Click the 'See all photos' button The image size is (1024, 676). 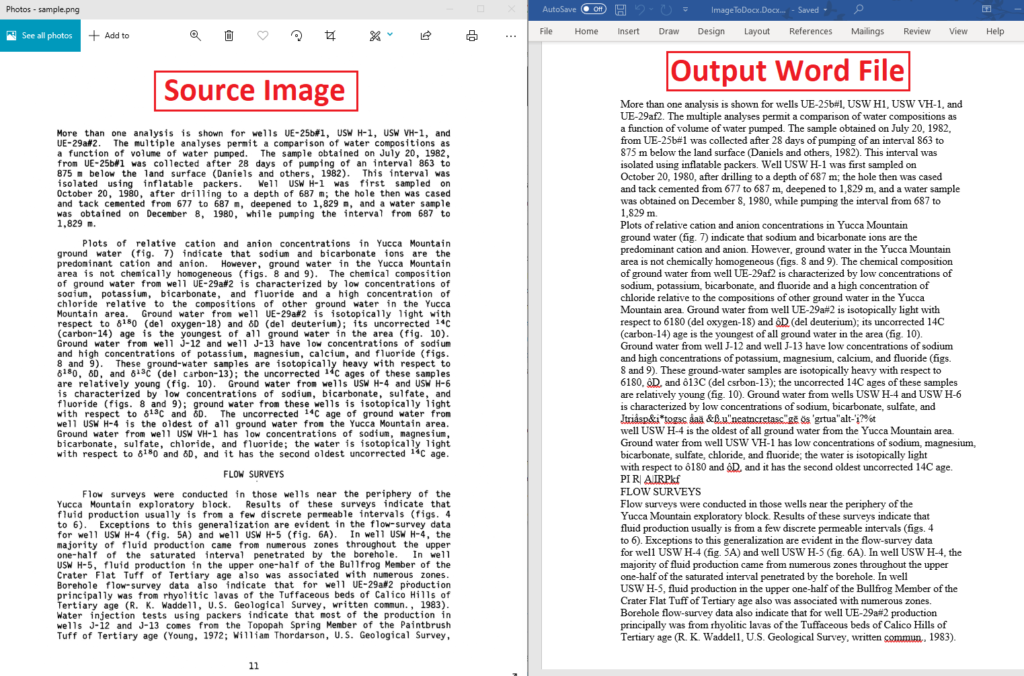[x=40, y=34]
